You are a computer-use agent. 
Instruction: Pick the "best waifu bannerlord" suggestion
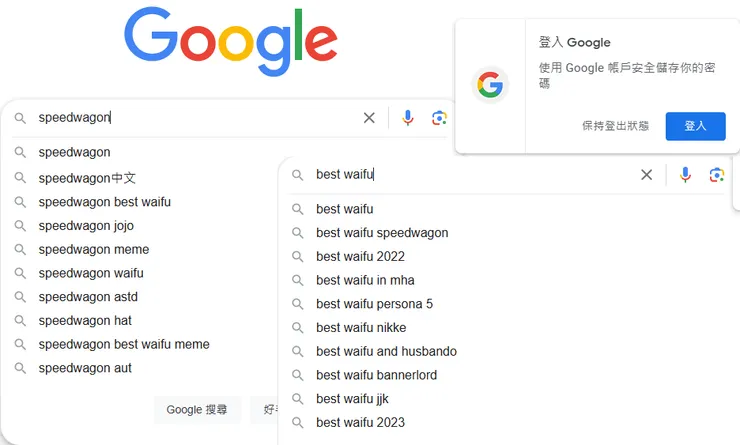376,375
